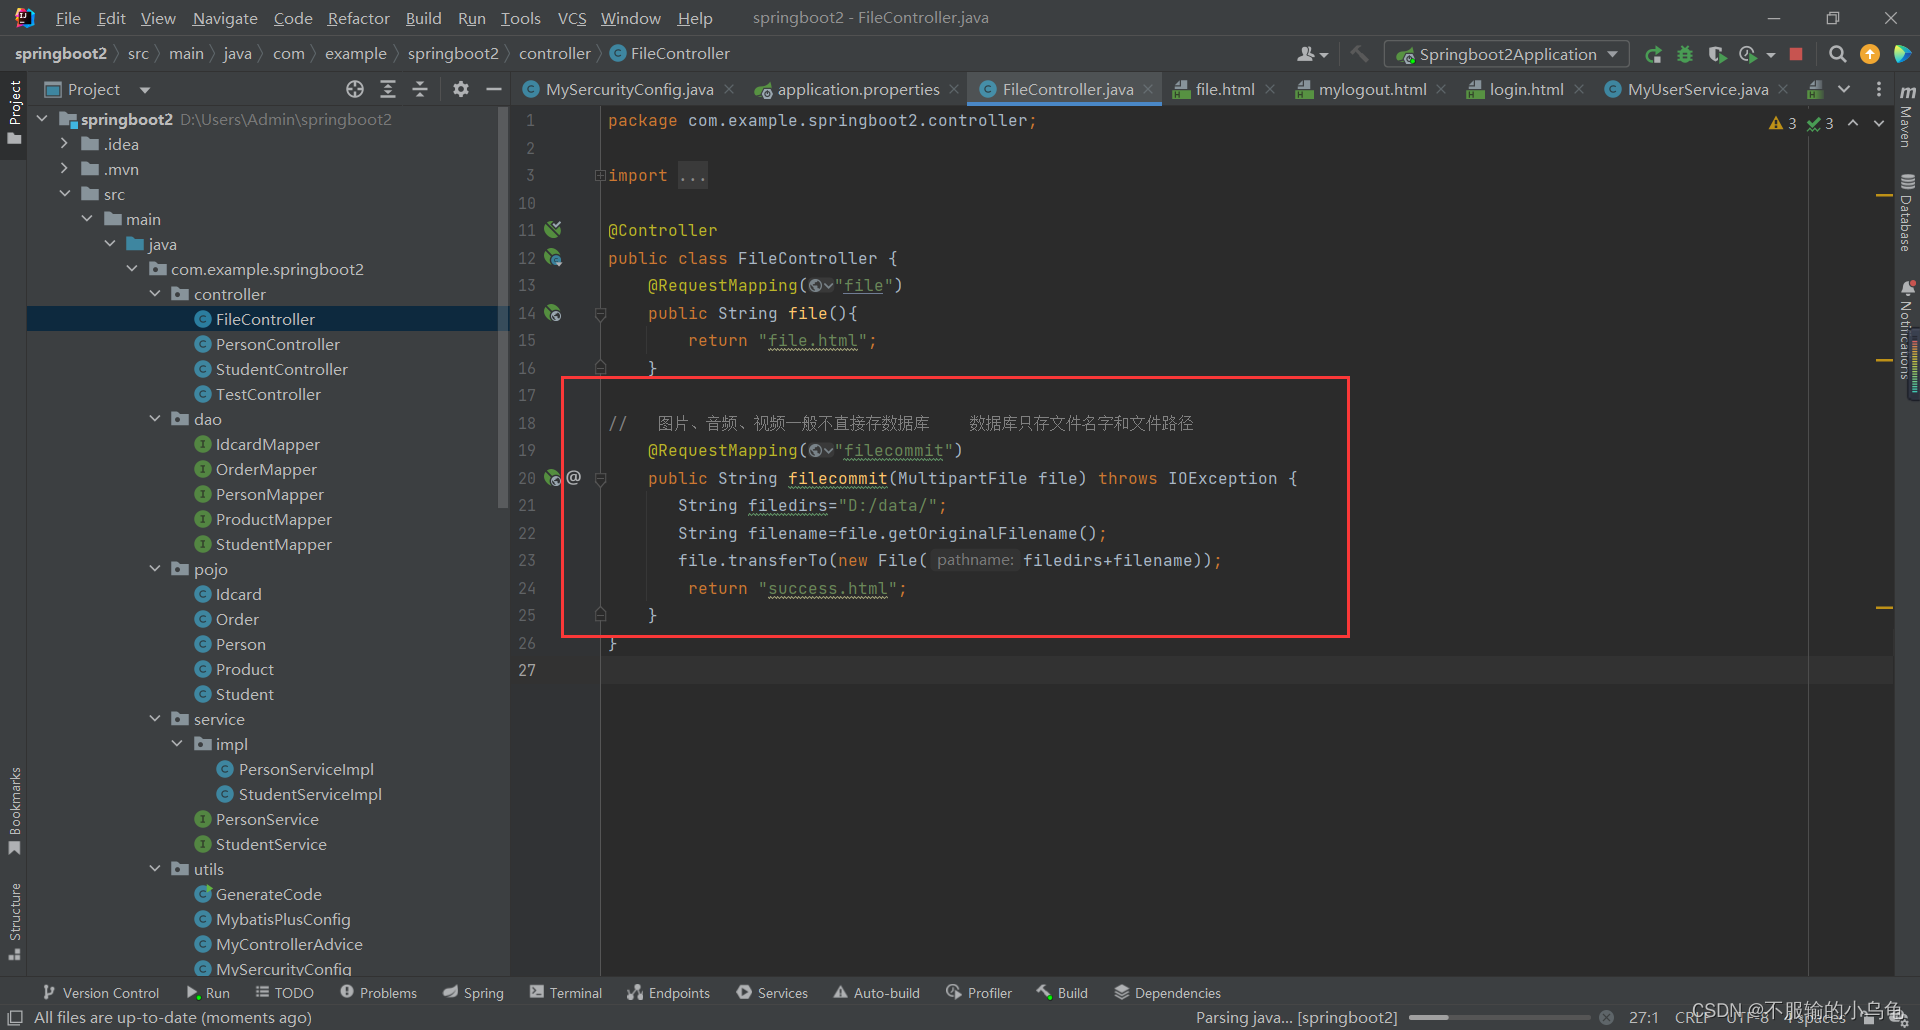Collapse the controller folder
This screenshot has height=1030, width=1920.
(x=155, y=294)
